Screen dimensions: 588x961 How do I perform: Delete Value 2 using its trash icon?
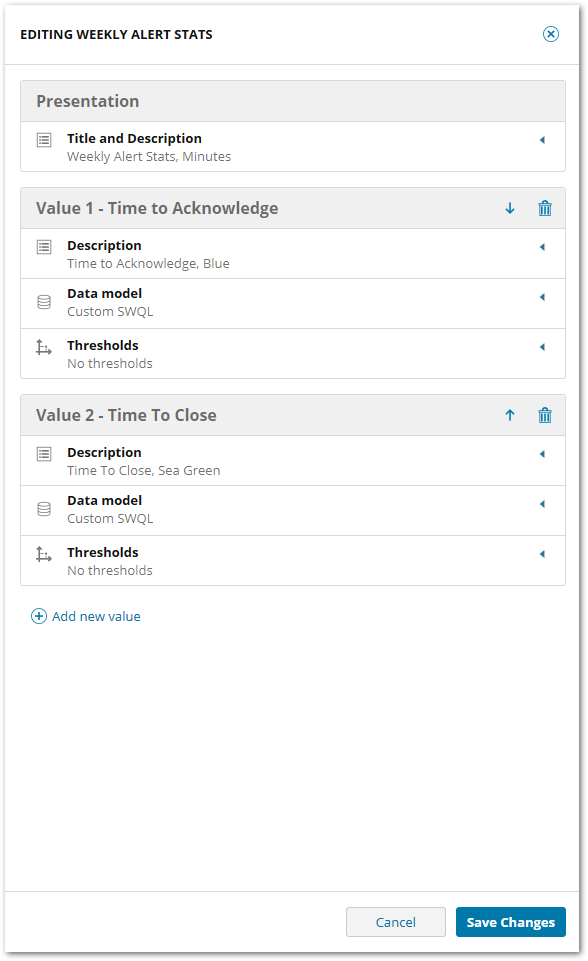coord(545,414)
